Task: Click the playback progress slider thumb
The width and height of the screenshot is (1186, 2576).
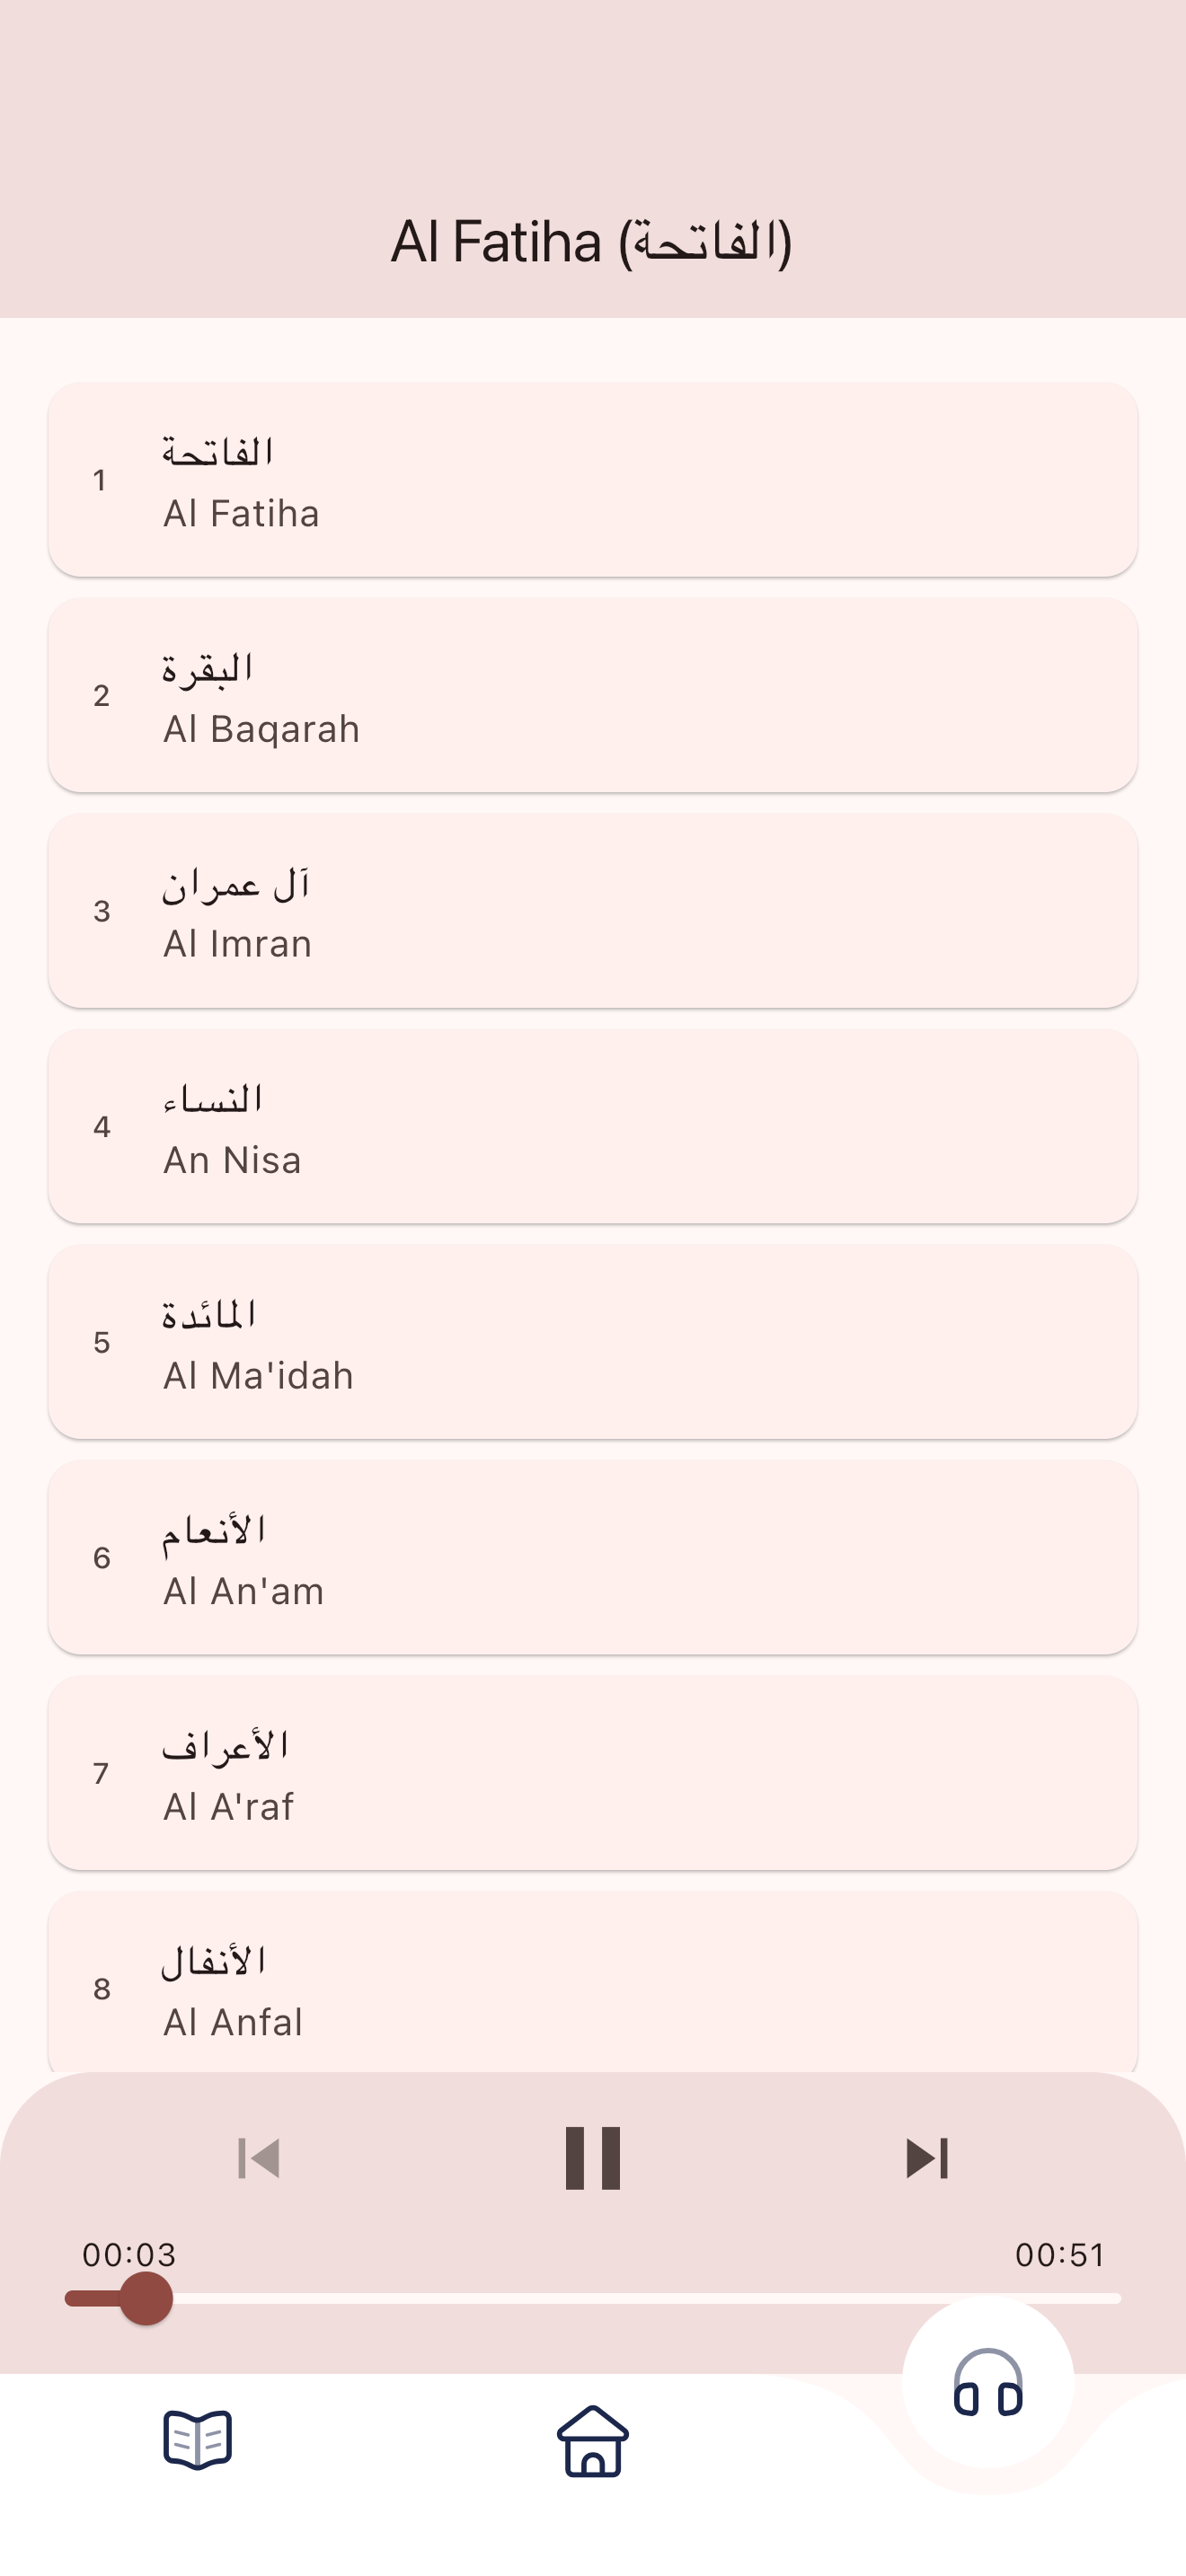Action: tap(146, 2298)
